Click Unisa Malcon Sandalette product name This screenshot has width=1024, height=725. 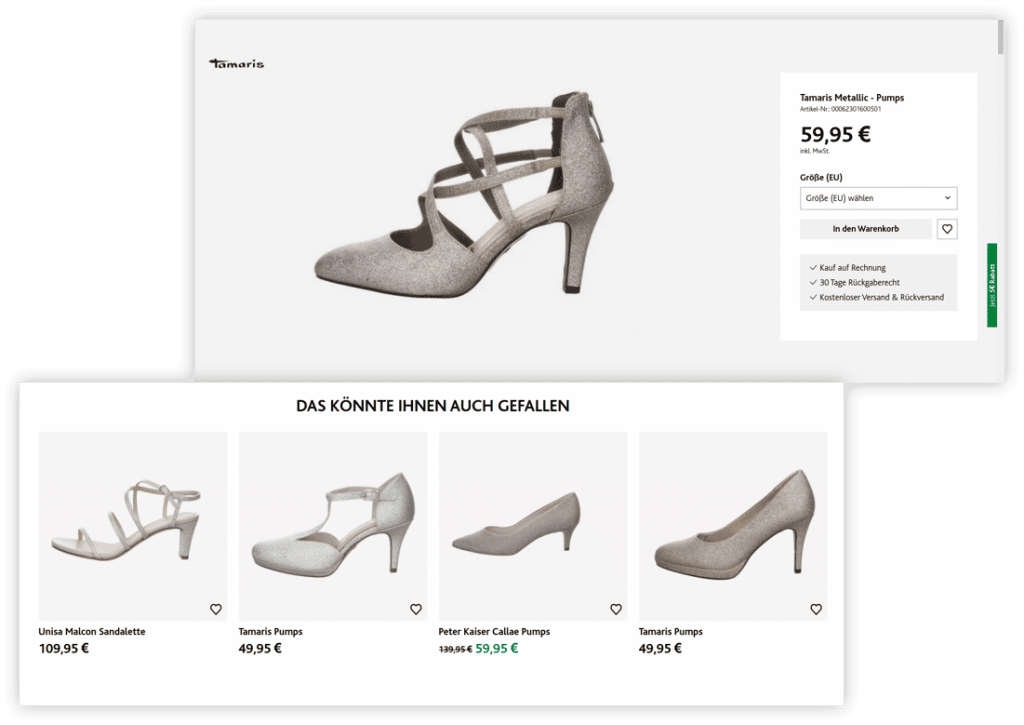click(92, 632)
